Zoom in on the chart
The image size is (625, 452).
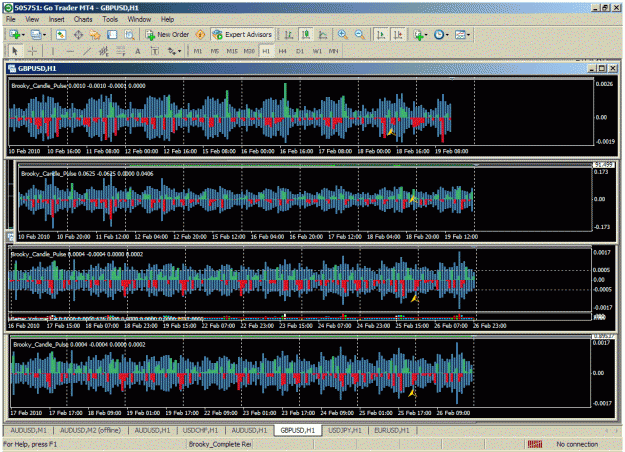(x=342, y=35)
